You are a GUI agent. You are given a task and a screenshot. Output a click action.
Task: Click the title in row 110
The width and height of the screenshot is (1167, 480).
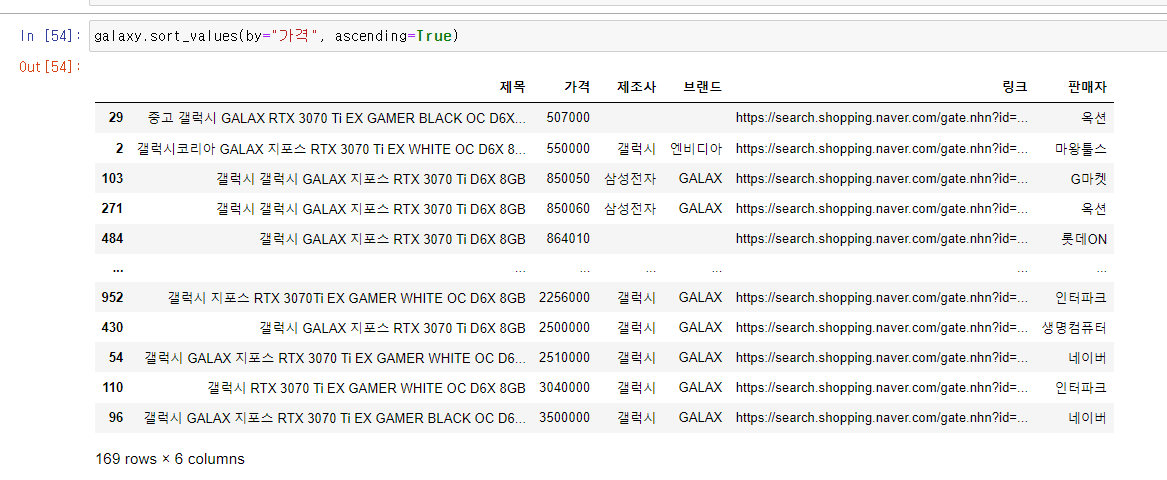[367, 388]
